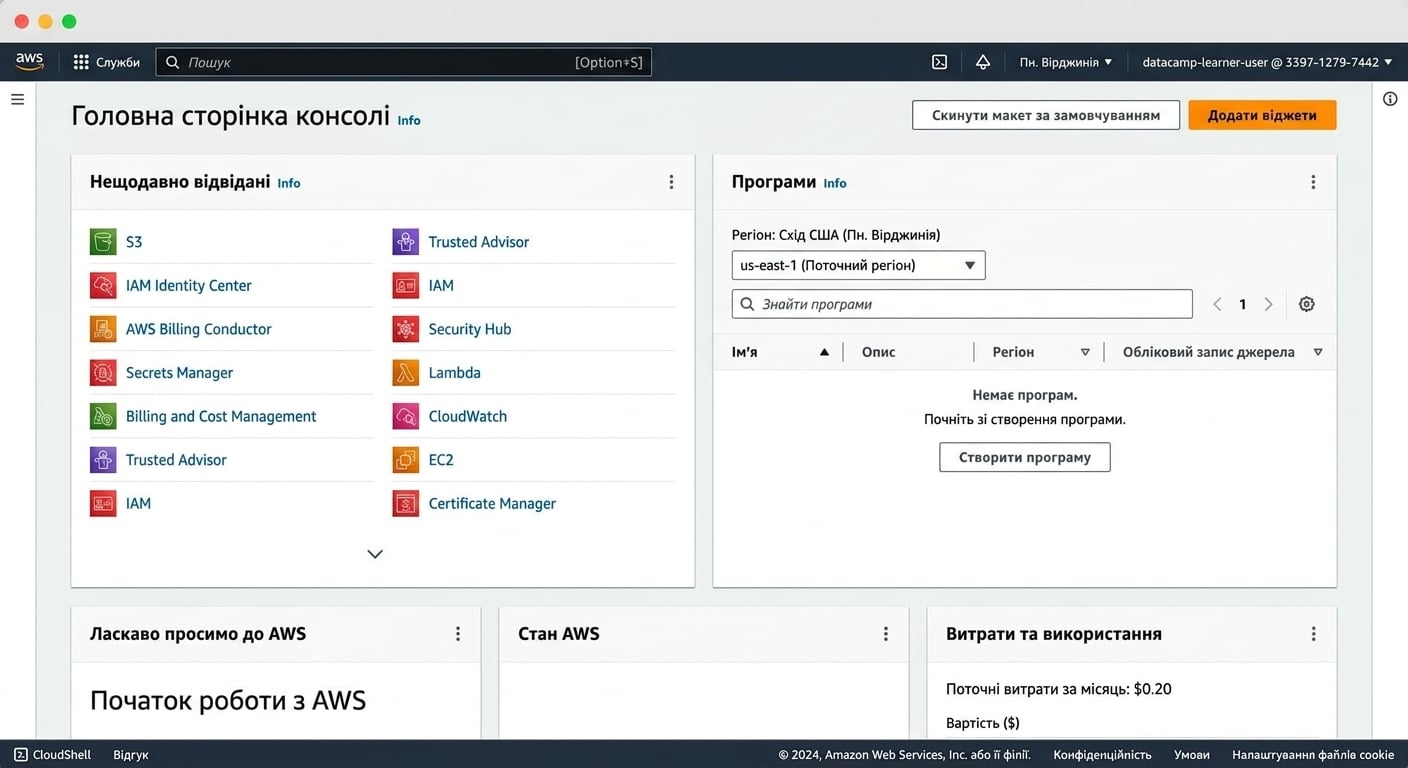The height and width of the screenshot is (768, 1408).
Task: Open the CloudShell icon in top navigation bar
Action: [940, 62]
